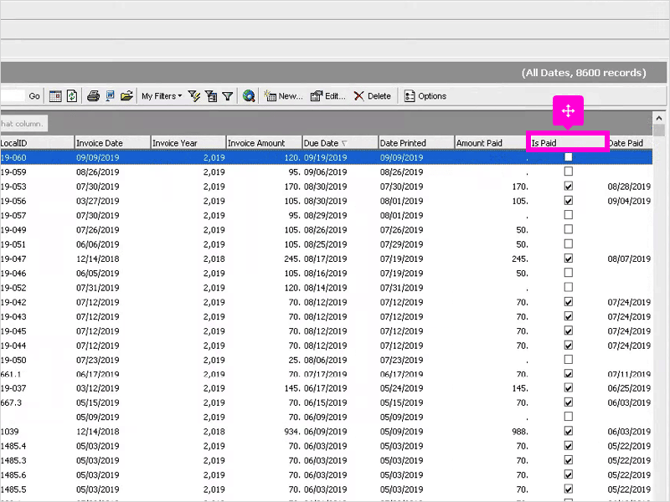This screenshot has width=670, height=502.
Task: Uncheck Is Paid for invoice 19-053
Action: pos(568,186)
